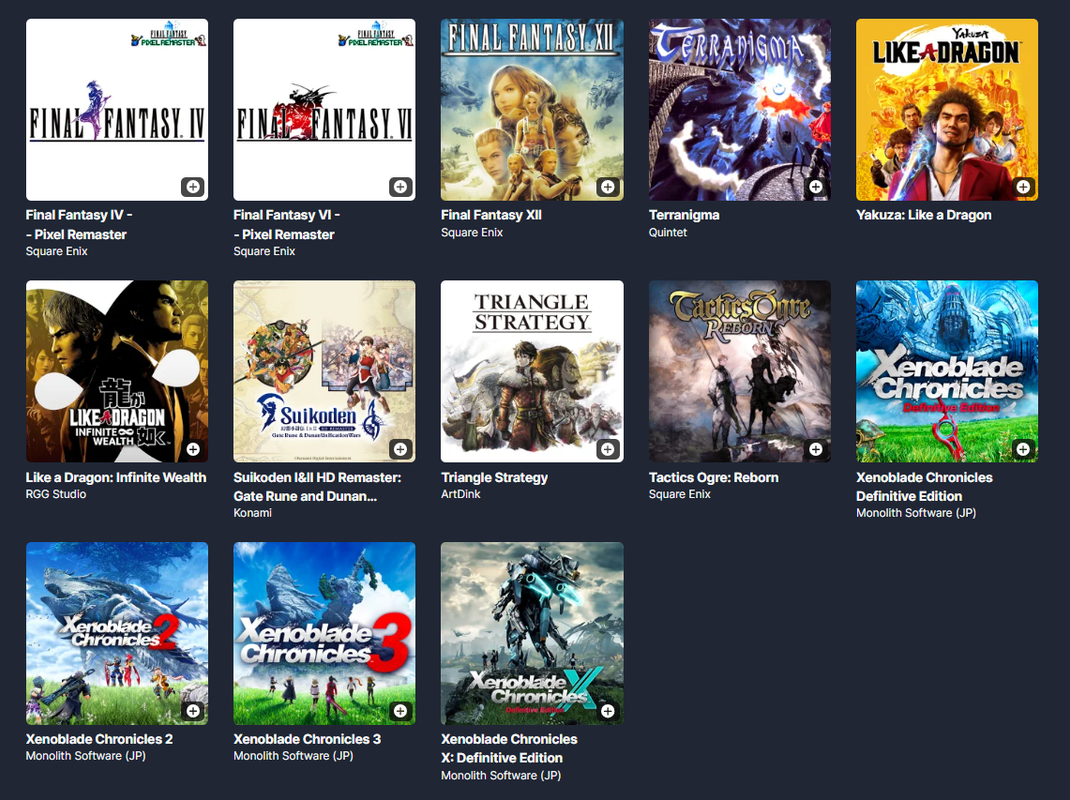Add Triangle Strategy with the plus icon
This screenshot has height=800, width=1070.
(x=607, y=448)
